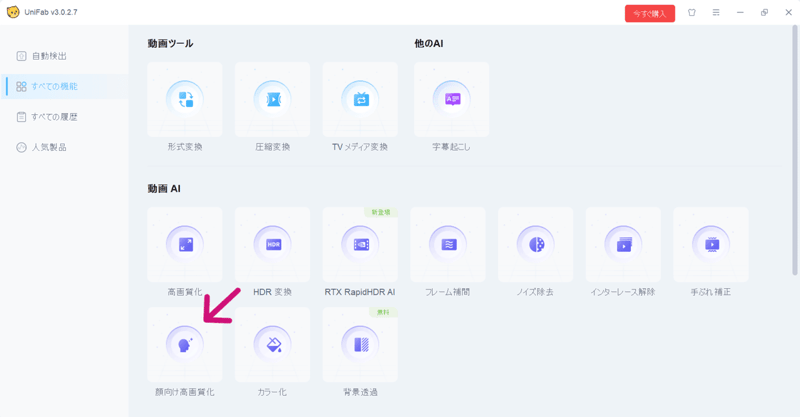Screen dimensions: 800x417
Task: Click the UniFab v3.0.2.7 title text
Action: point(51,12)
